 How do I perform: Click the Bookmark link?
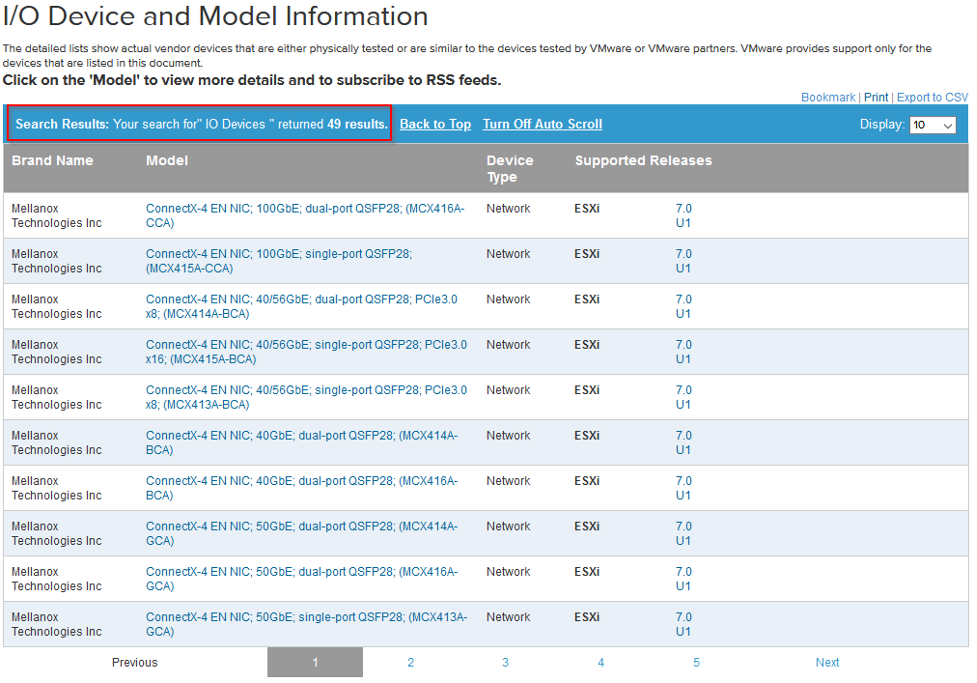[x=828, y=97]
